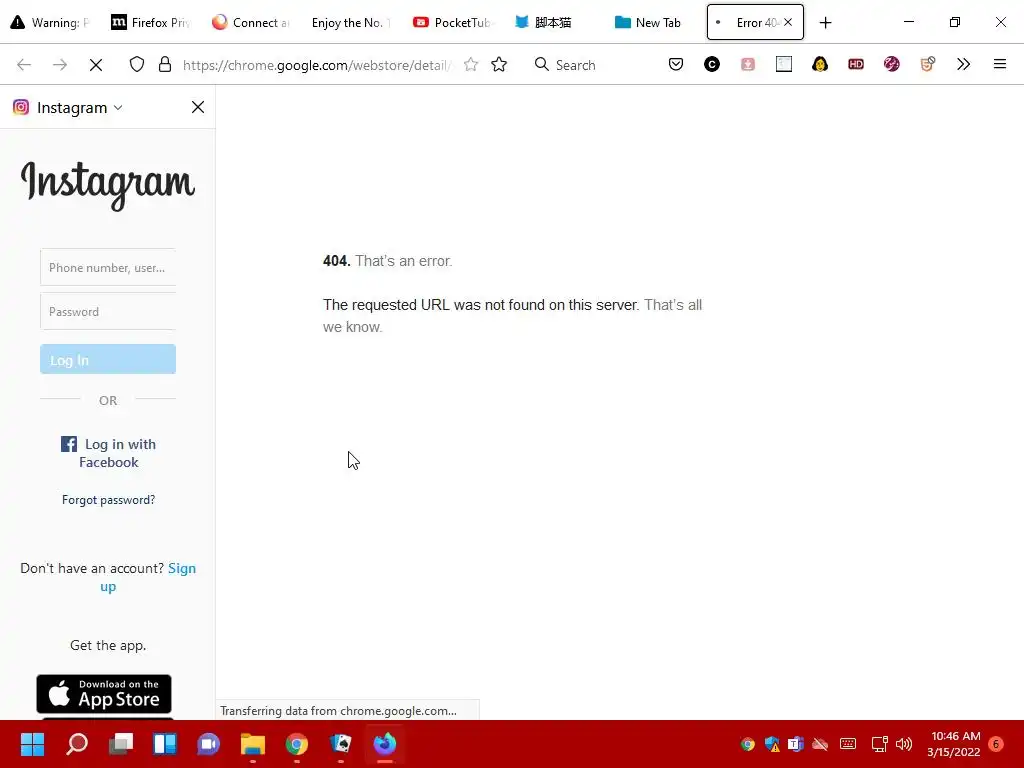Switch to the Connect tab

[x=251, y=22]
